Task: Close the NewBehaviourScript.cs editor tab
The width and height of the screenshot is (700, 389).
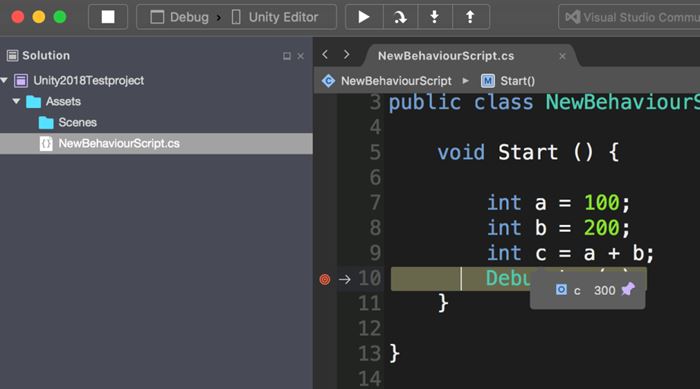Action: pos(562,56)
